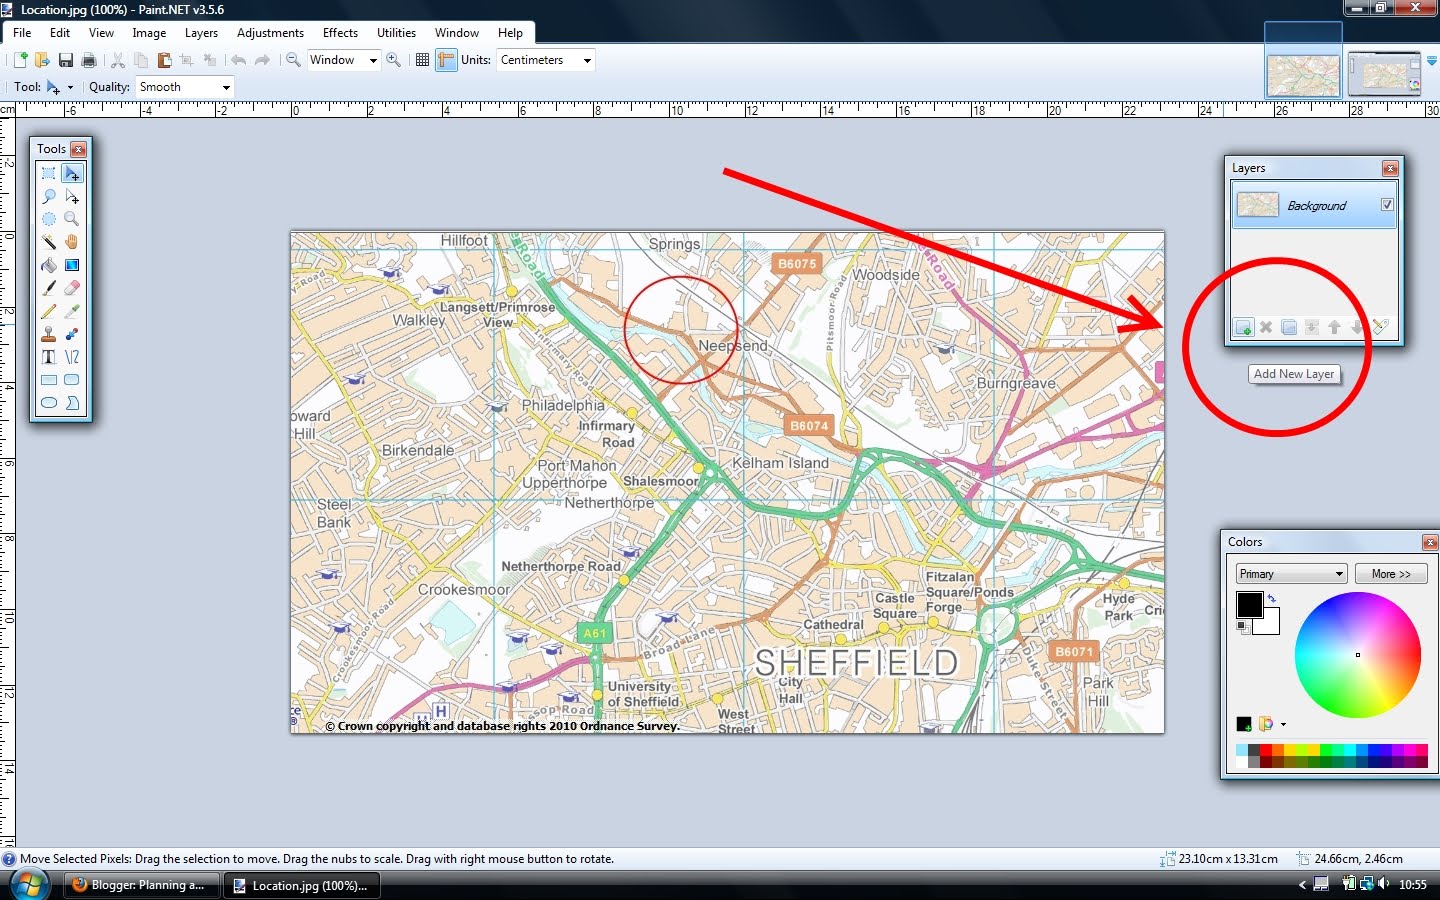Click the More >> button in Colors
This screenshot has width=1440, height=900.
pos(1391,574)
